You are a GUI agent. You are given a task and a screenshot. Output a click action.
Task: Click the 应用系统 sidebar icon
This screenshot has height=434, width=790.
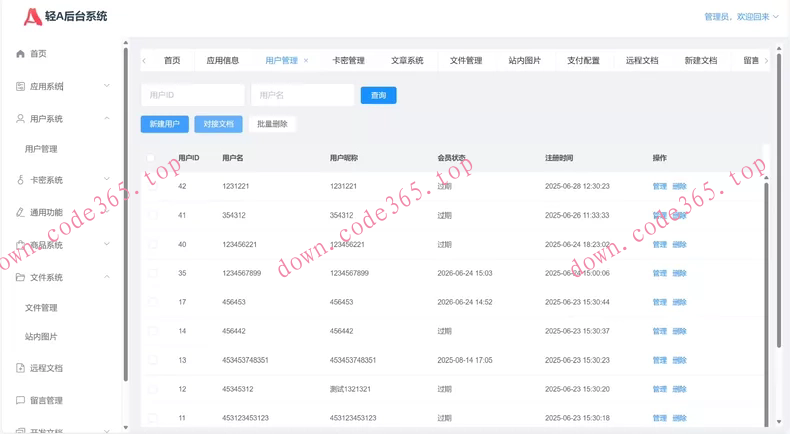pos(20,86)
